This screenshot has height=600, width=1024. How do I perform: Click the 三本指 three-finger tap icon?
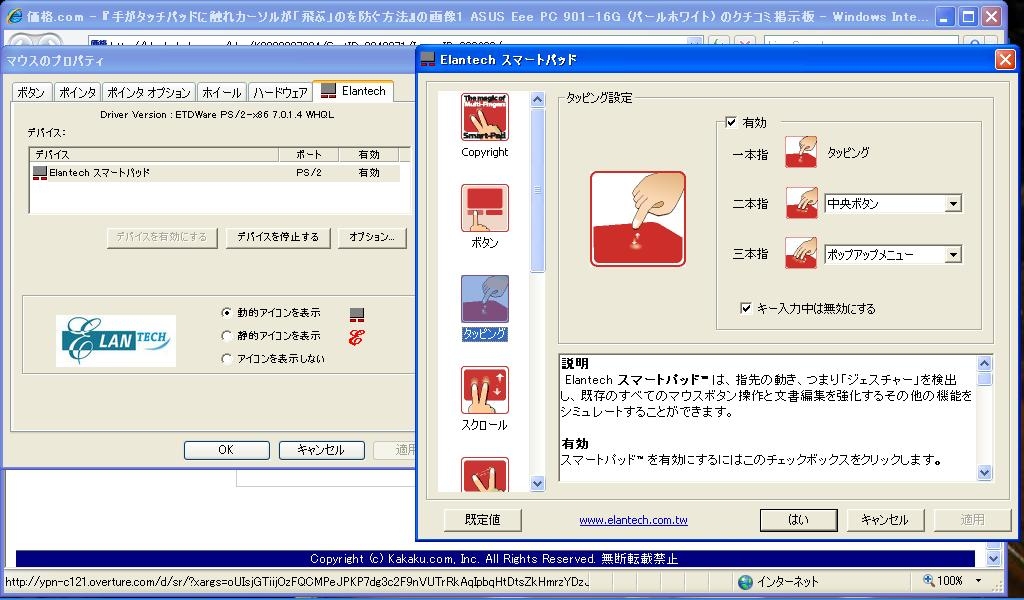[x=801, y=253]
